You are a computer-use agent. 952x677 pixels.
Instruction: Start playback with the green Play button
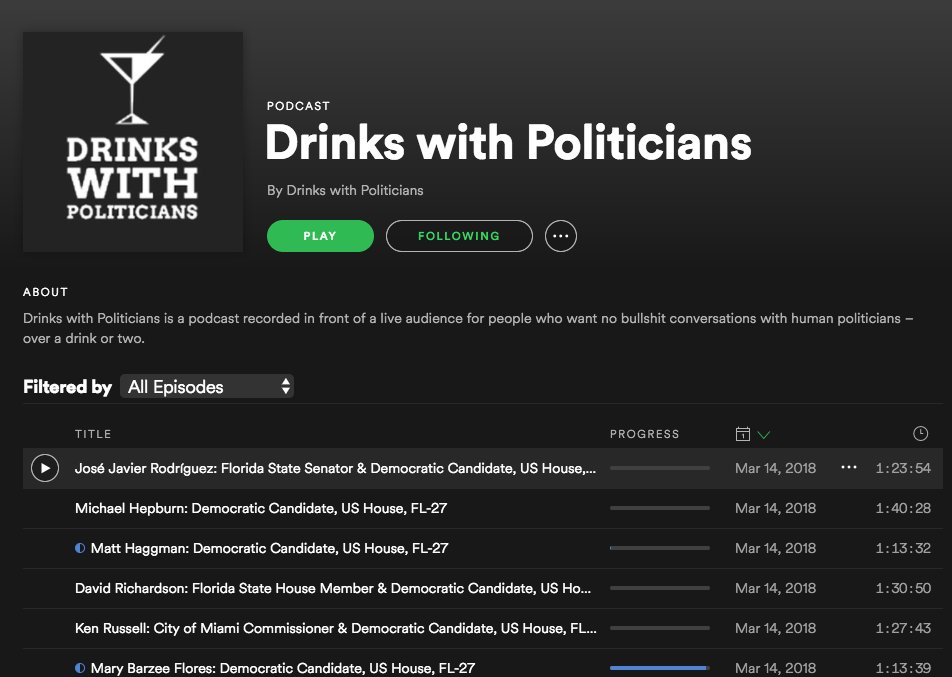320,236
